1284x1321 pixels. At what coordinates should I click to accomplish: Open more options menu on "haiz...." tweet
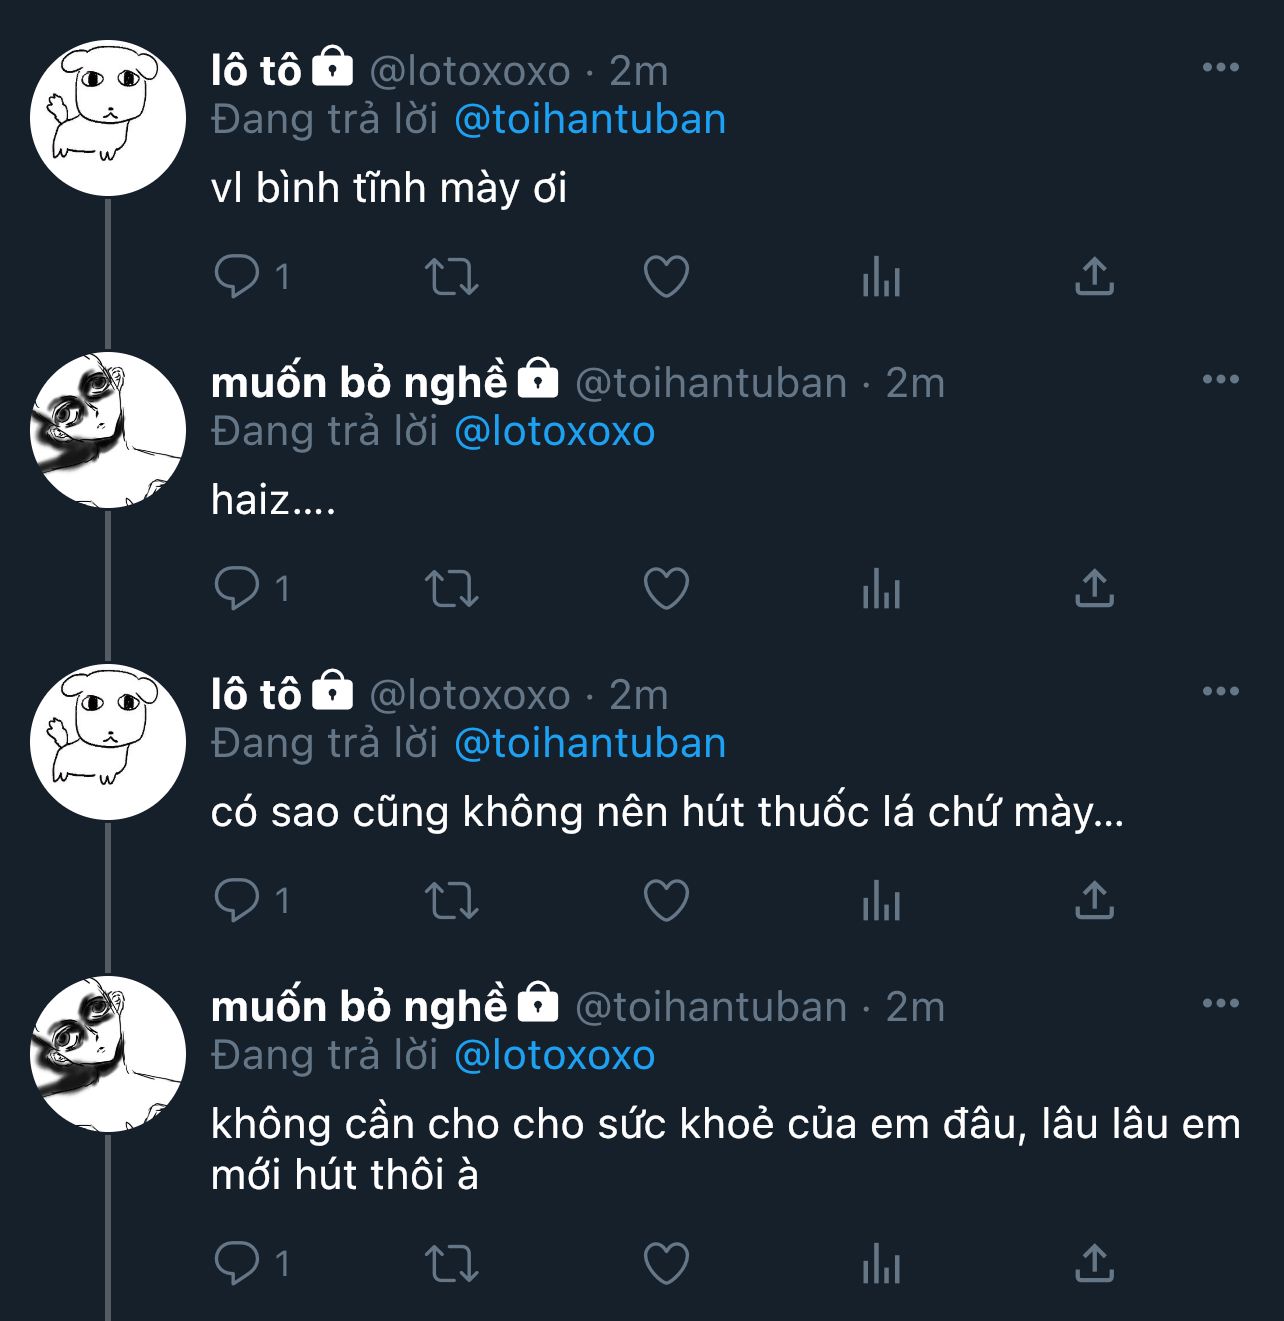[1220, 380]
